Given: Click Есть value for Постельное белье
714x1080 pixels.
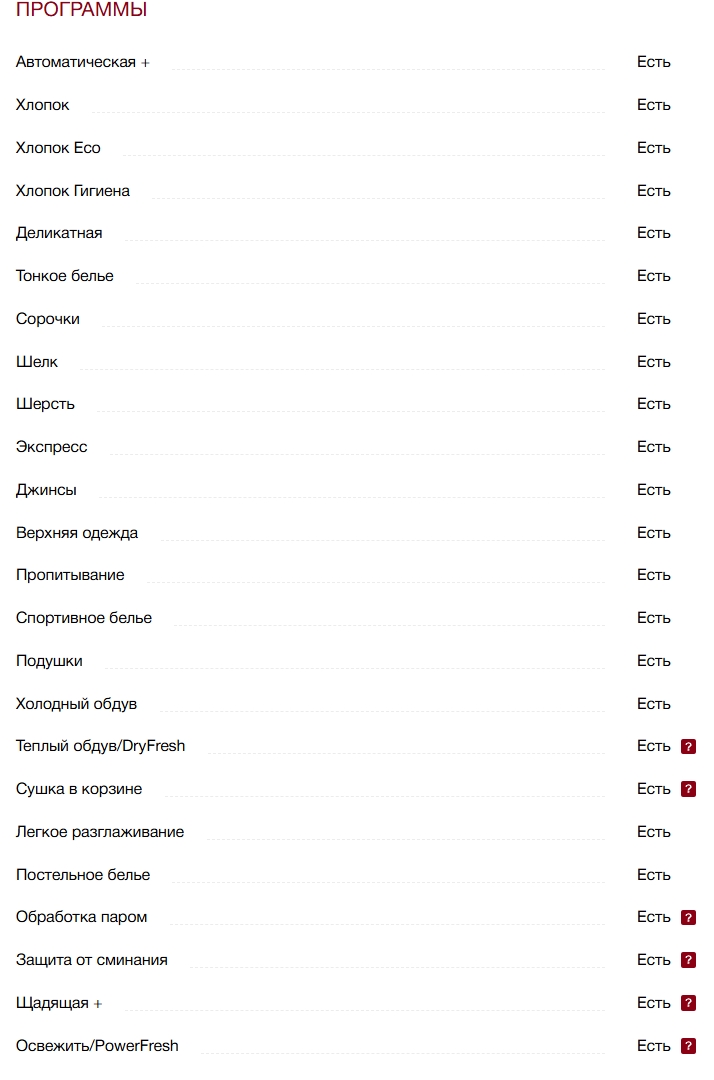Looking at the screenshot, I should point(654,875).
